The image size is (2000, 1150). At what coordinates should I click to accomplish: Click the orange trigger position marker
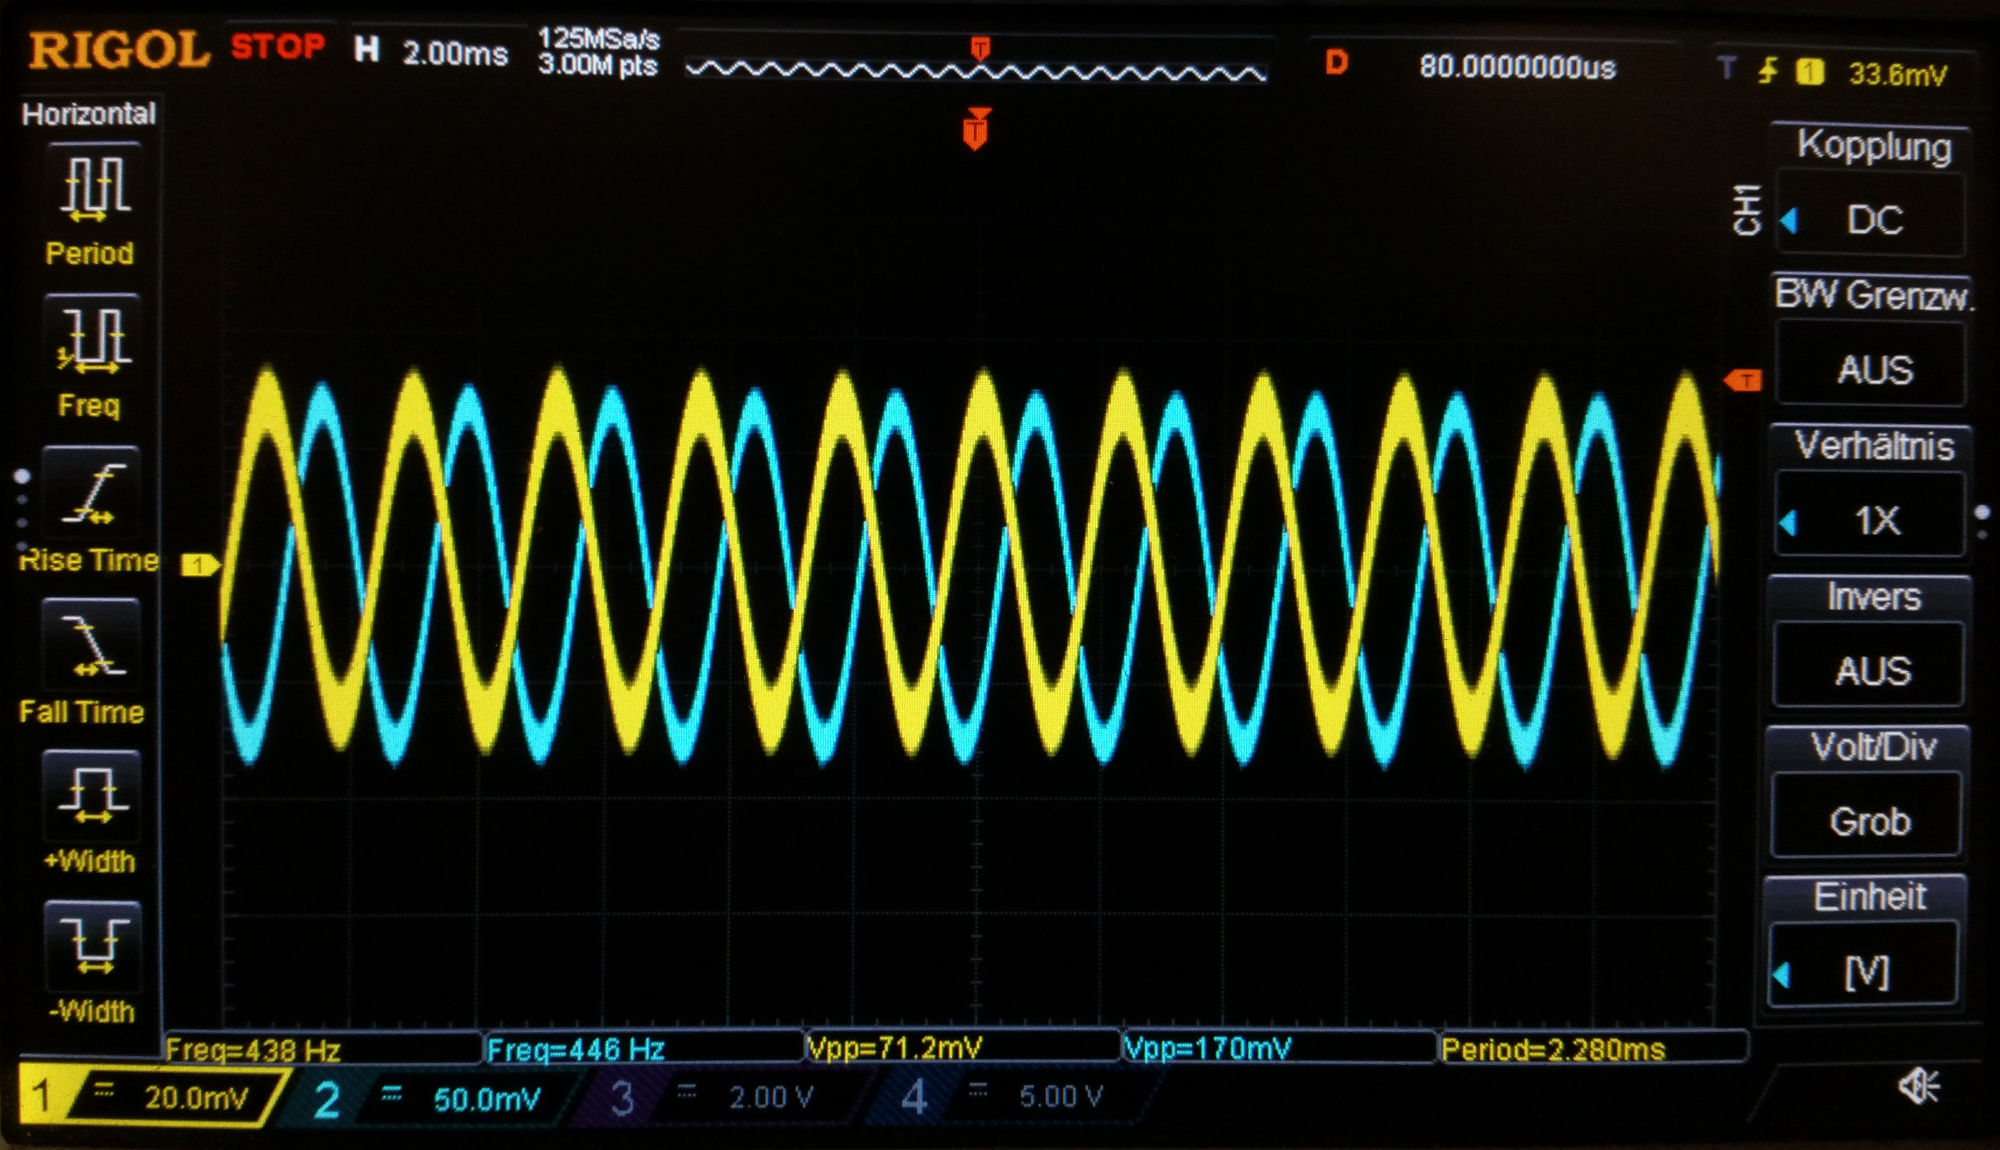976,131
